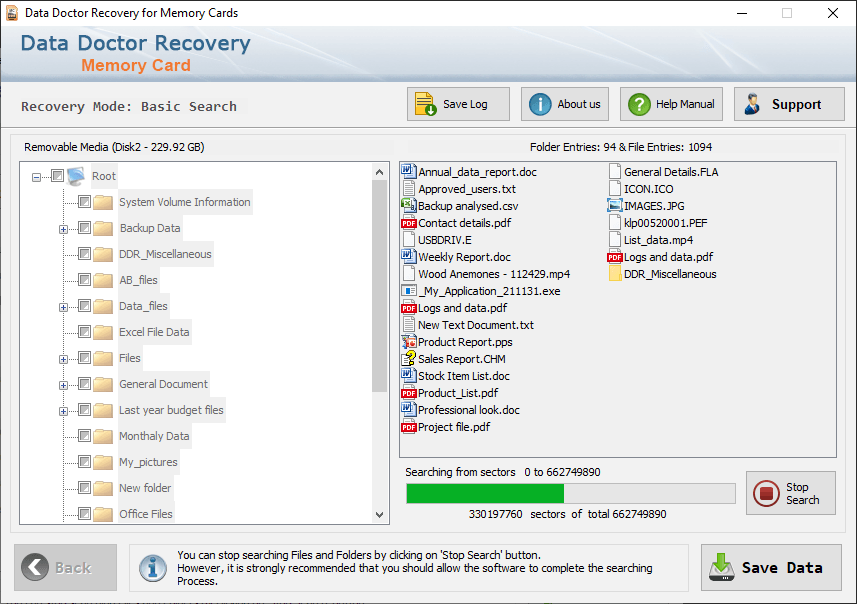This screenshot has height=604, width=857.
Task: Expand the General Document folder node
Action: [x=63, y=385]
